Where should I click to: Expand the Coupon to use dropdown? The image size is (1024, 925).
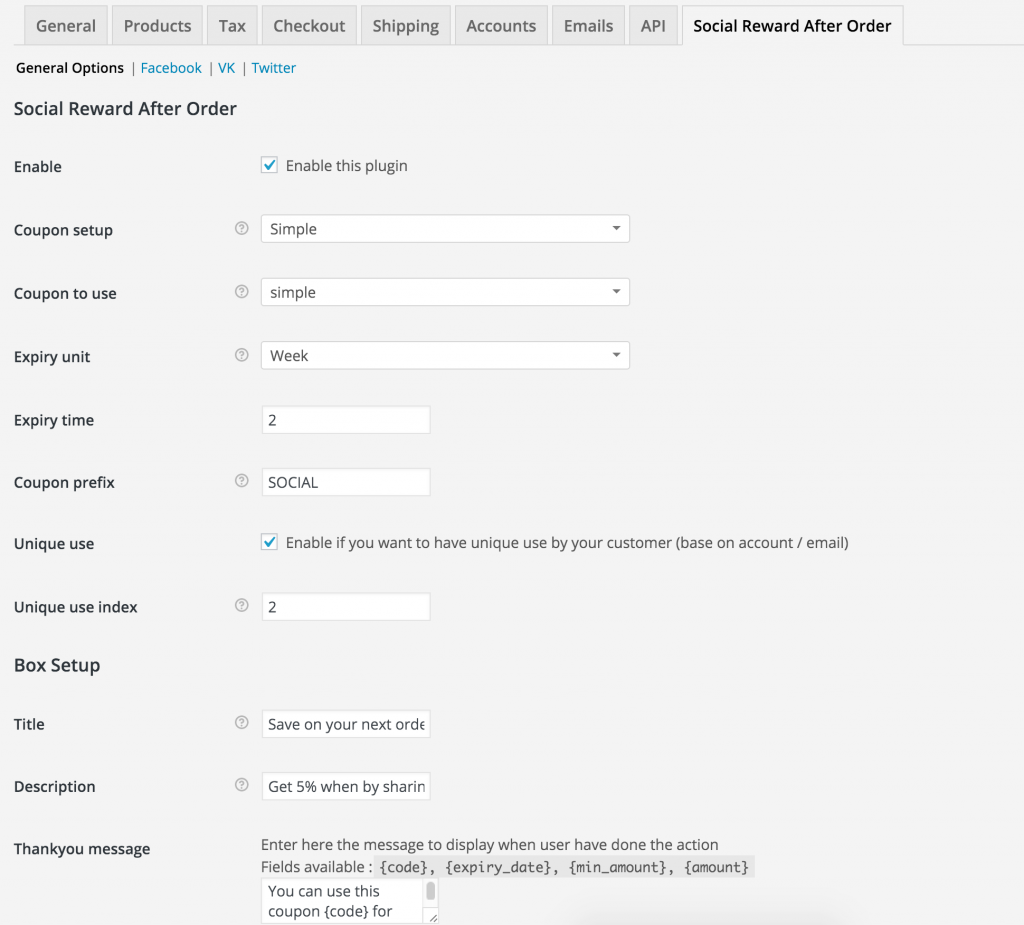[444, 292]
